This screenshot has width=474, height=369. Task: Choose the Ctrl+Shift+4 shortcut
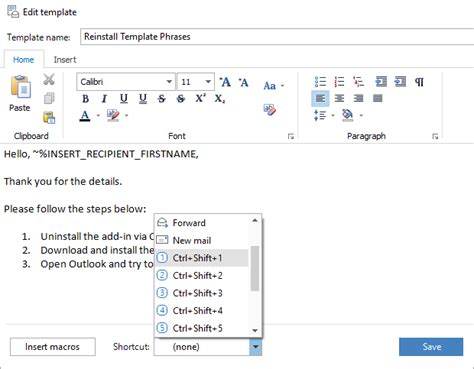[202, 311]
